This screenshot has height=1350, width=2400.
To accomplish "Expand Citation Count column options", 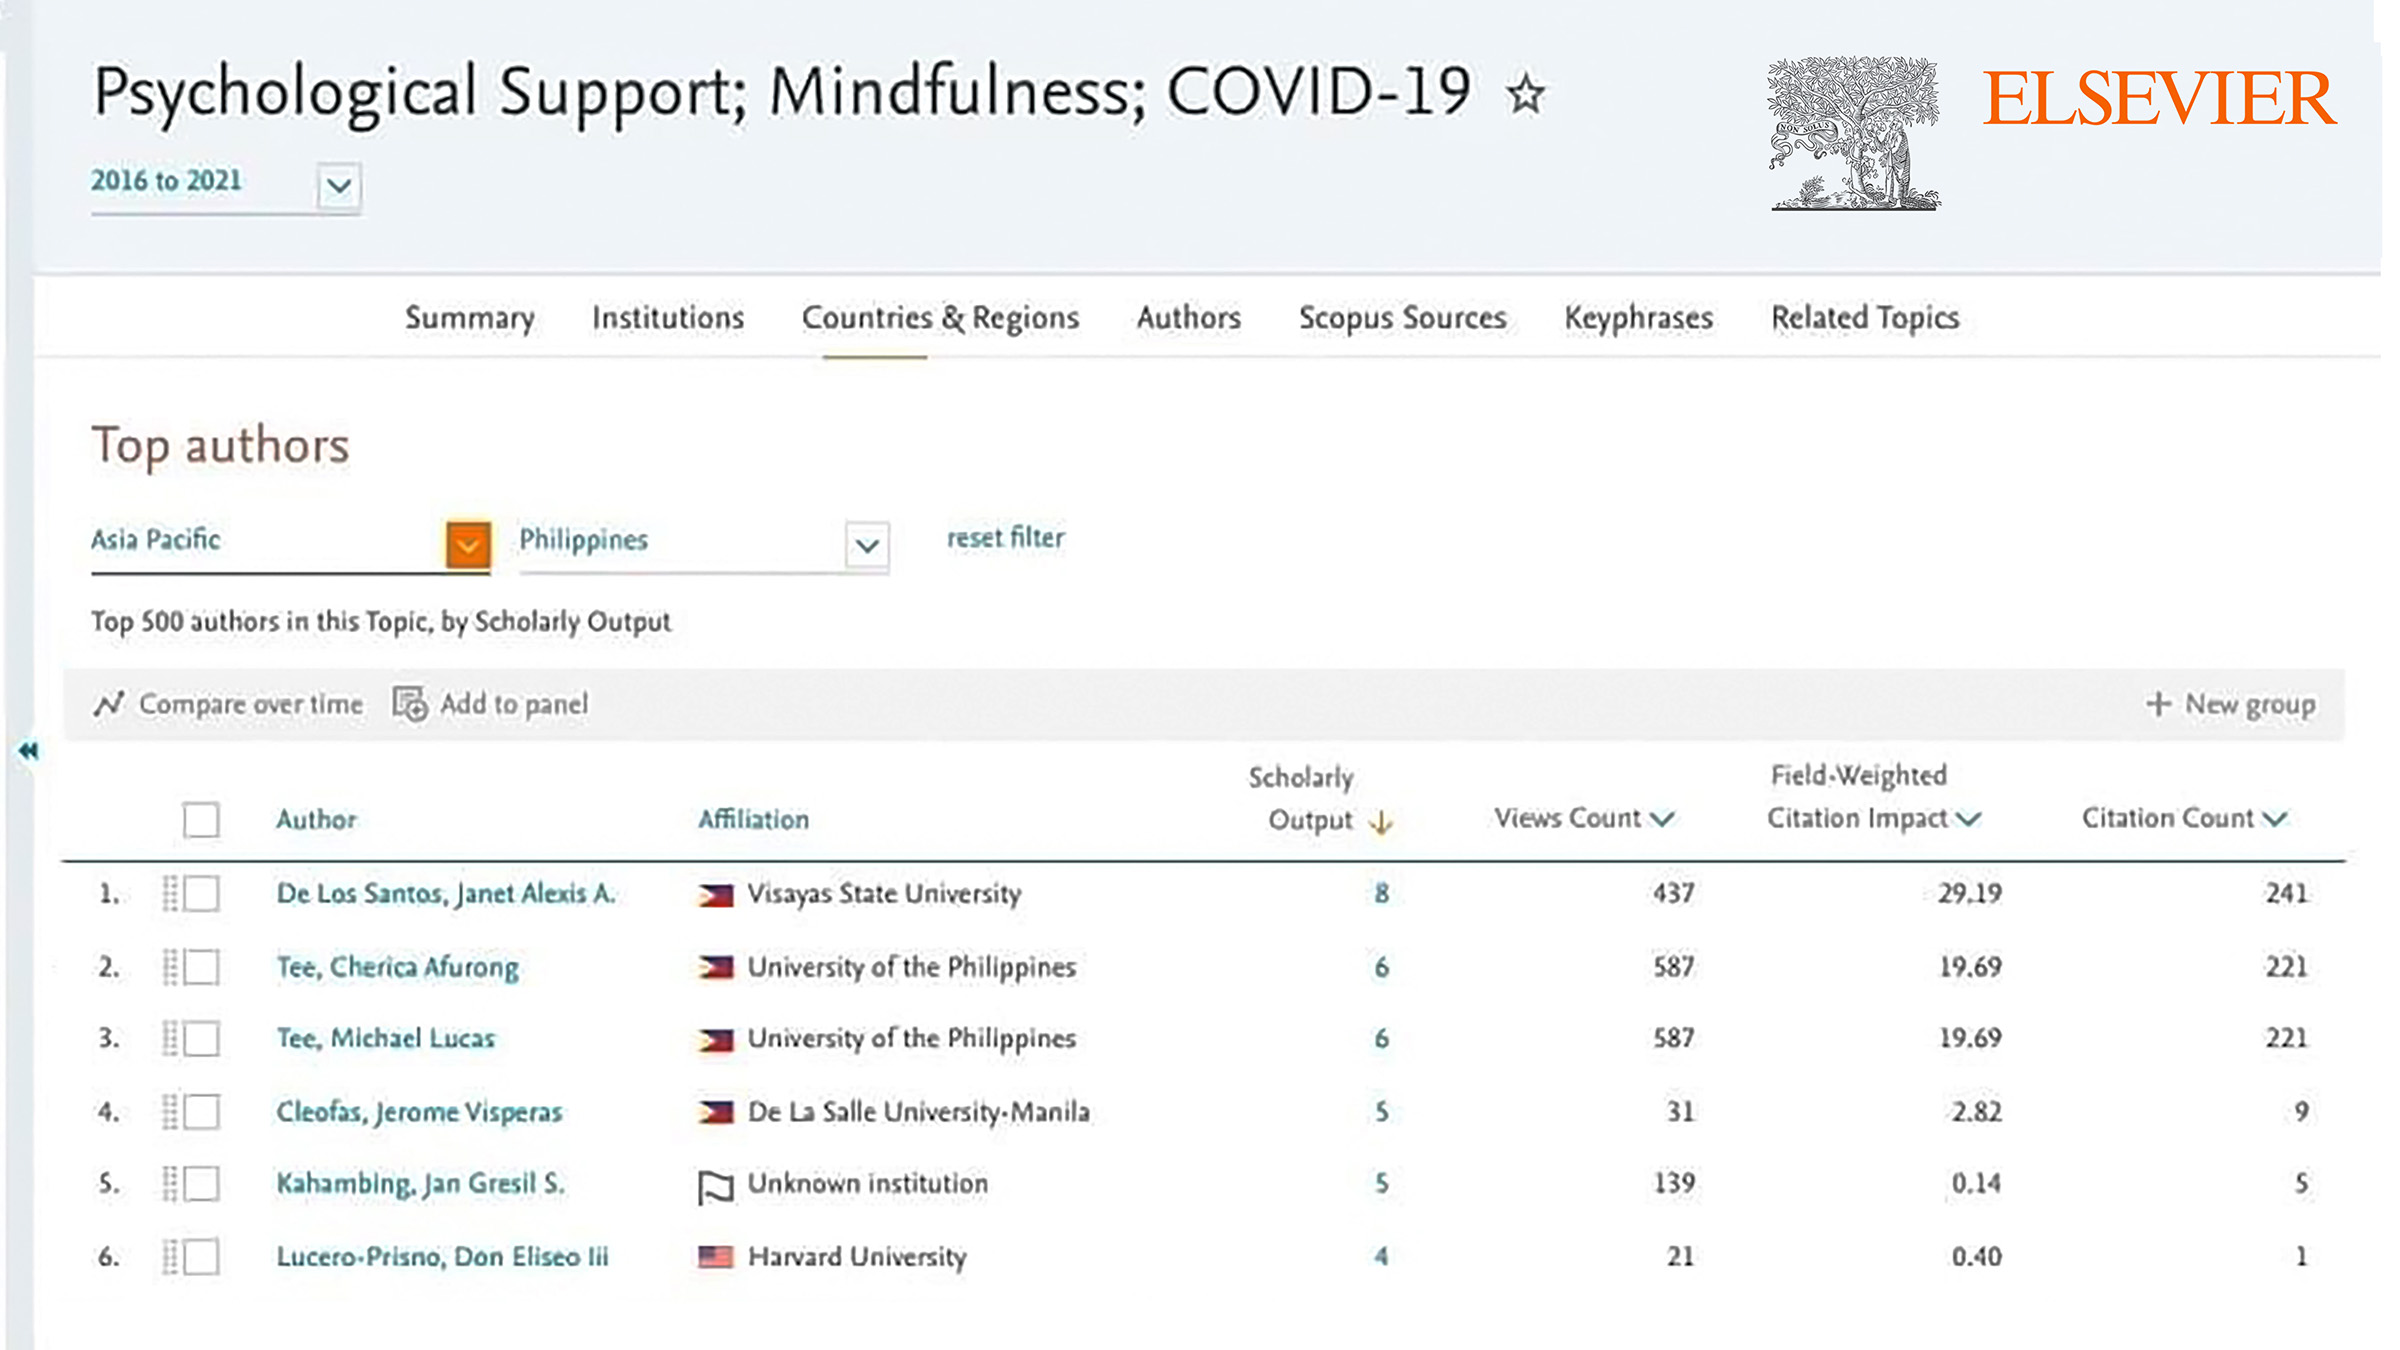I will [2275, 819].
